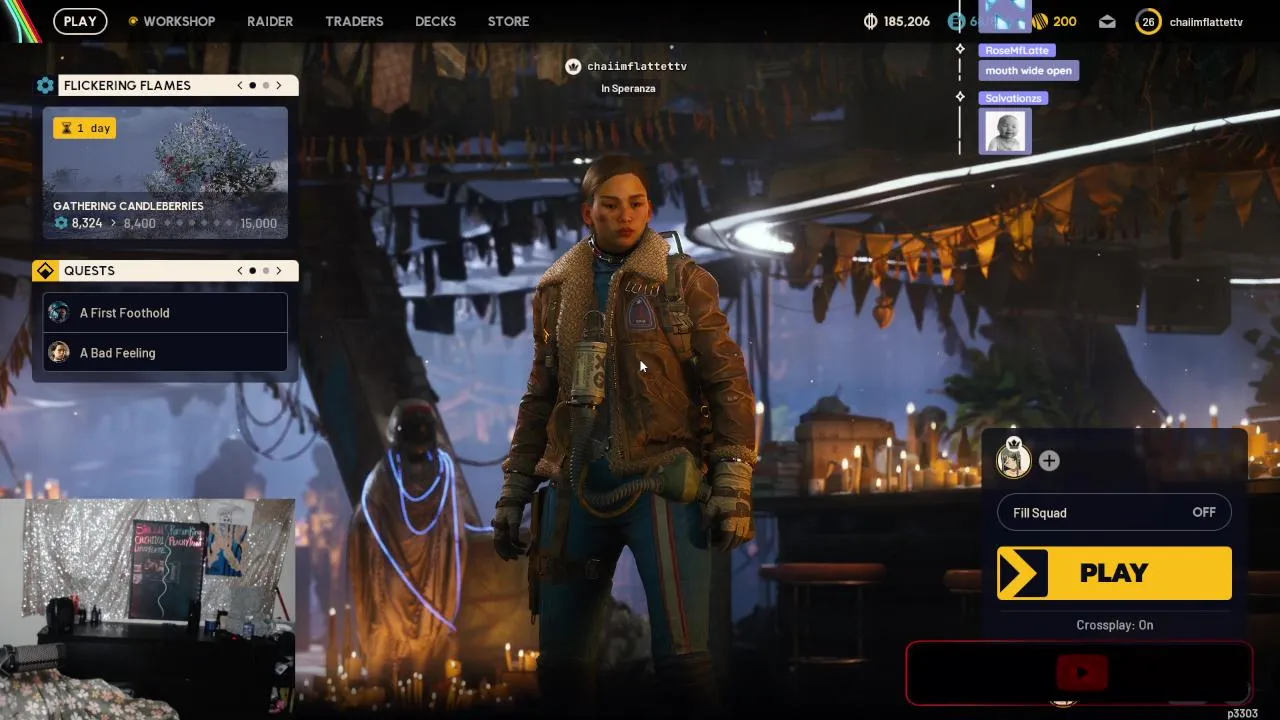Go to previous event with left arrow
The height and width of the screenshot is (720, 1280).
[240, 85]
